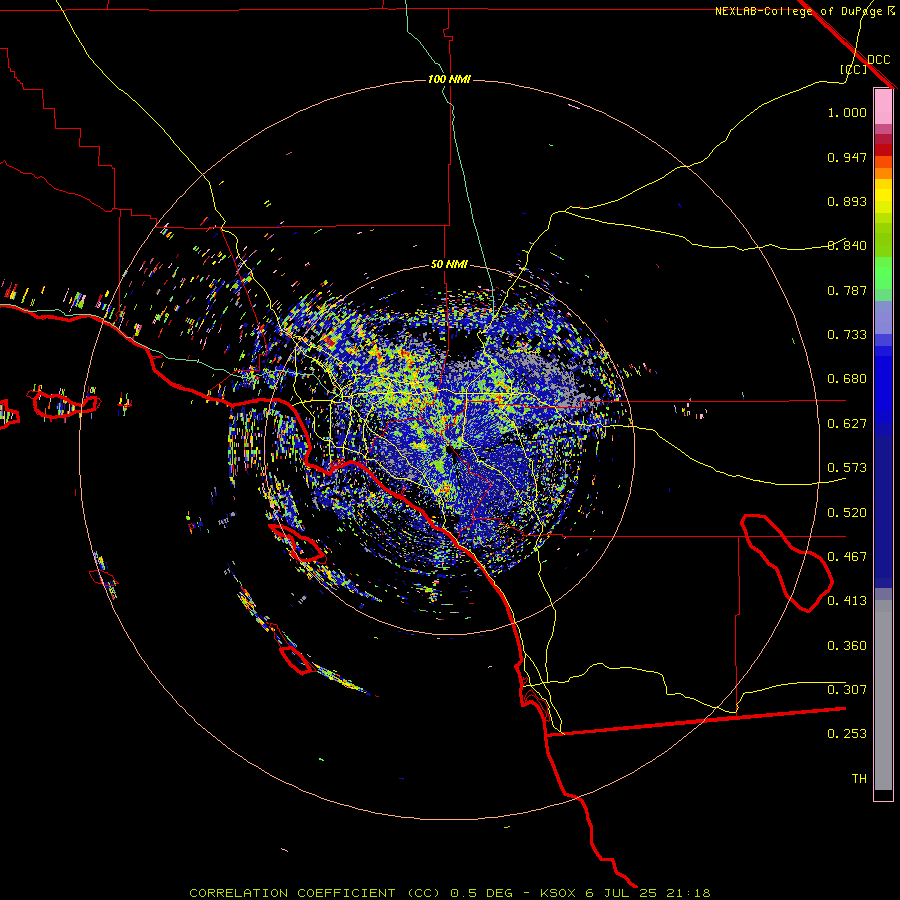Select the periwinkle light-blue color bar segment

tap(883, 317)
